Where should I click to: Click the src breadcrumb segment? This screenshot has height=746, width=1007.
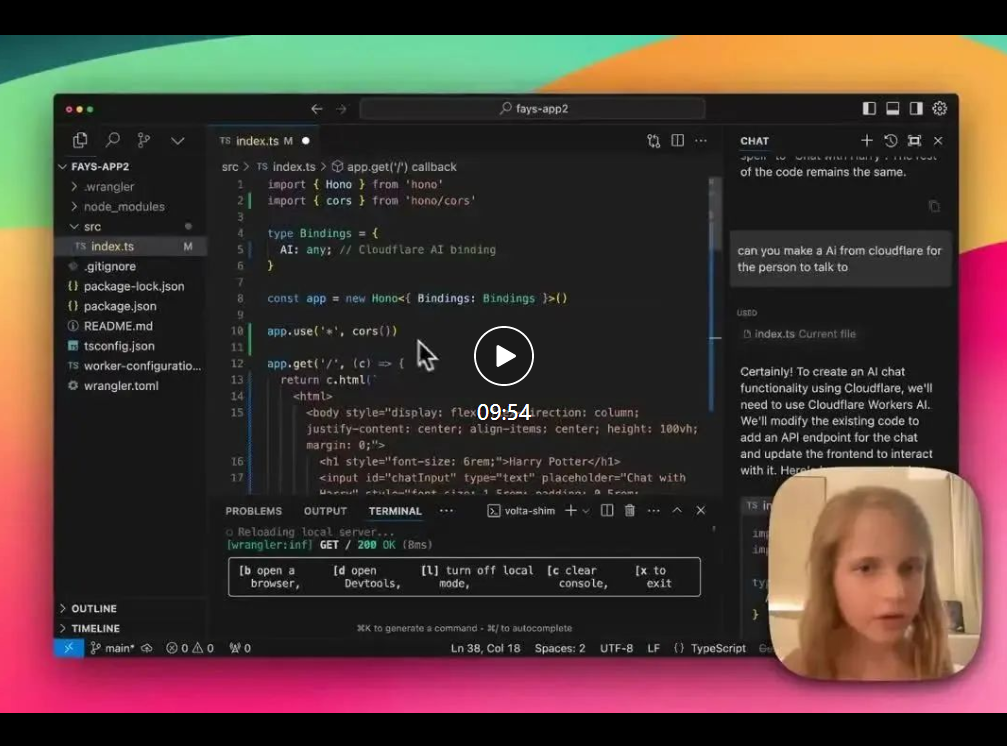(x=230, y=167)
